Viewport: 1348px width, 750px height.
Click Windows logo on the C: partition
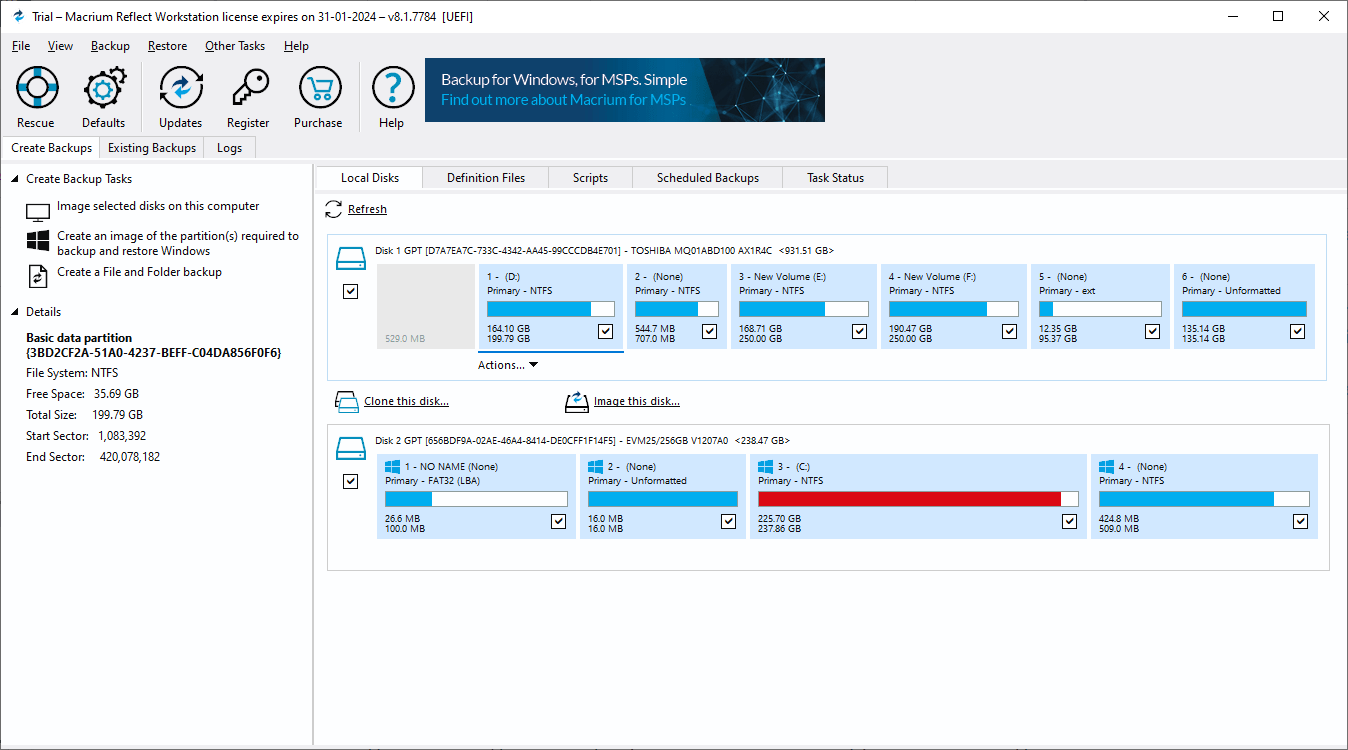766,466
